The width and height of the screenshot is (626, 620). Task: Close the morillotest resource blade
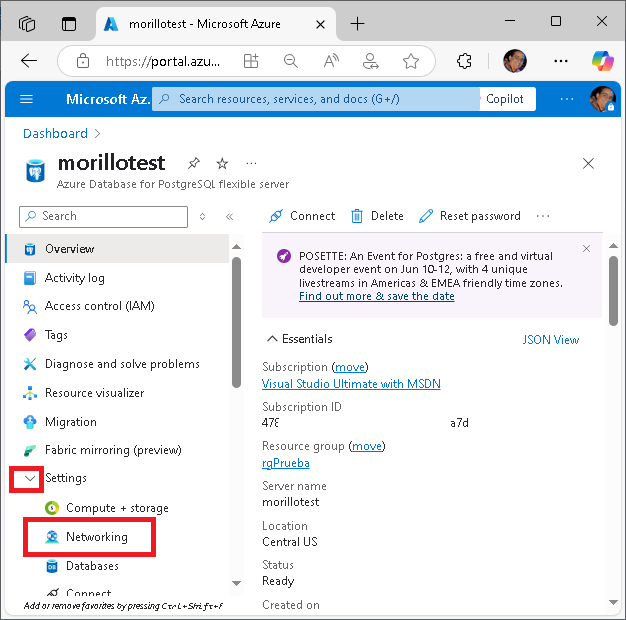point(588,163)
